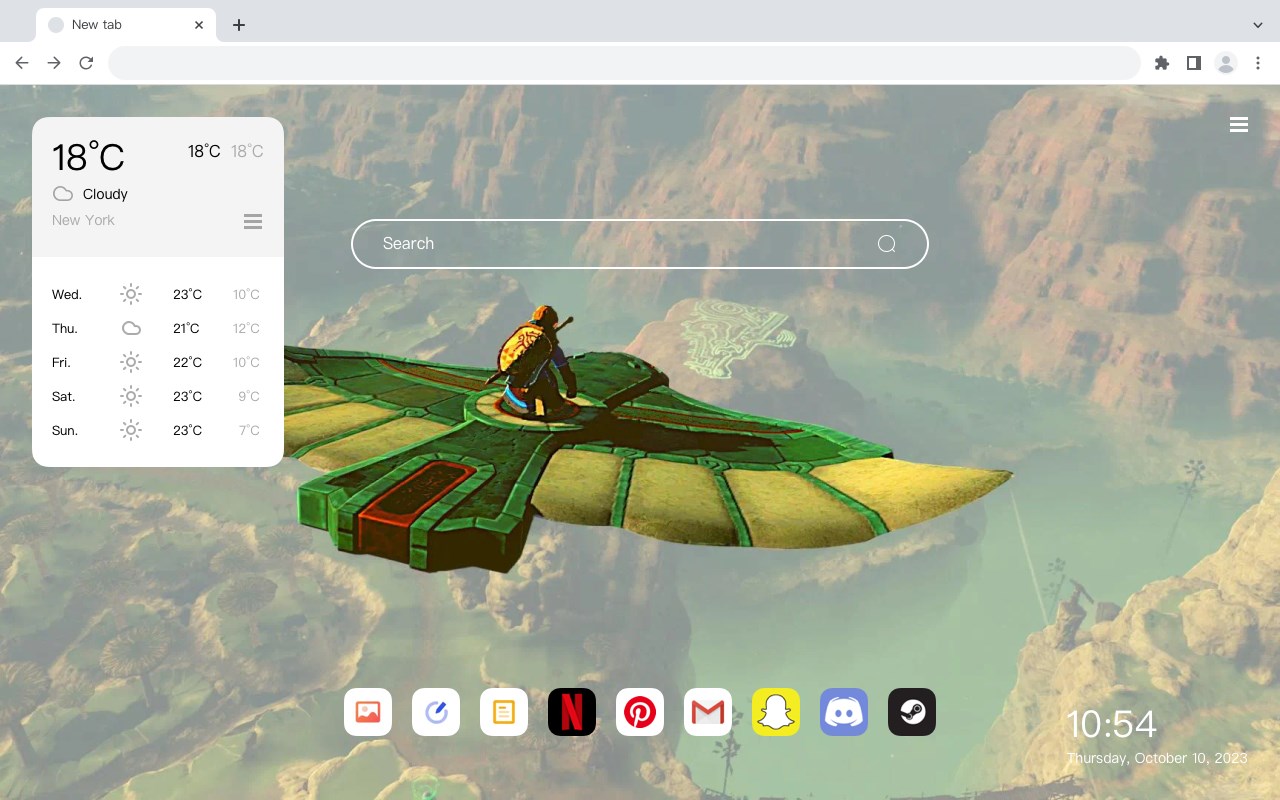Image resolution: width=1280 pixels, height=800 pixels.
Task: Click the Cloudy condition text
Action: point(105,194)
